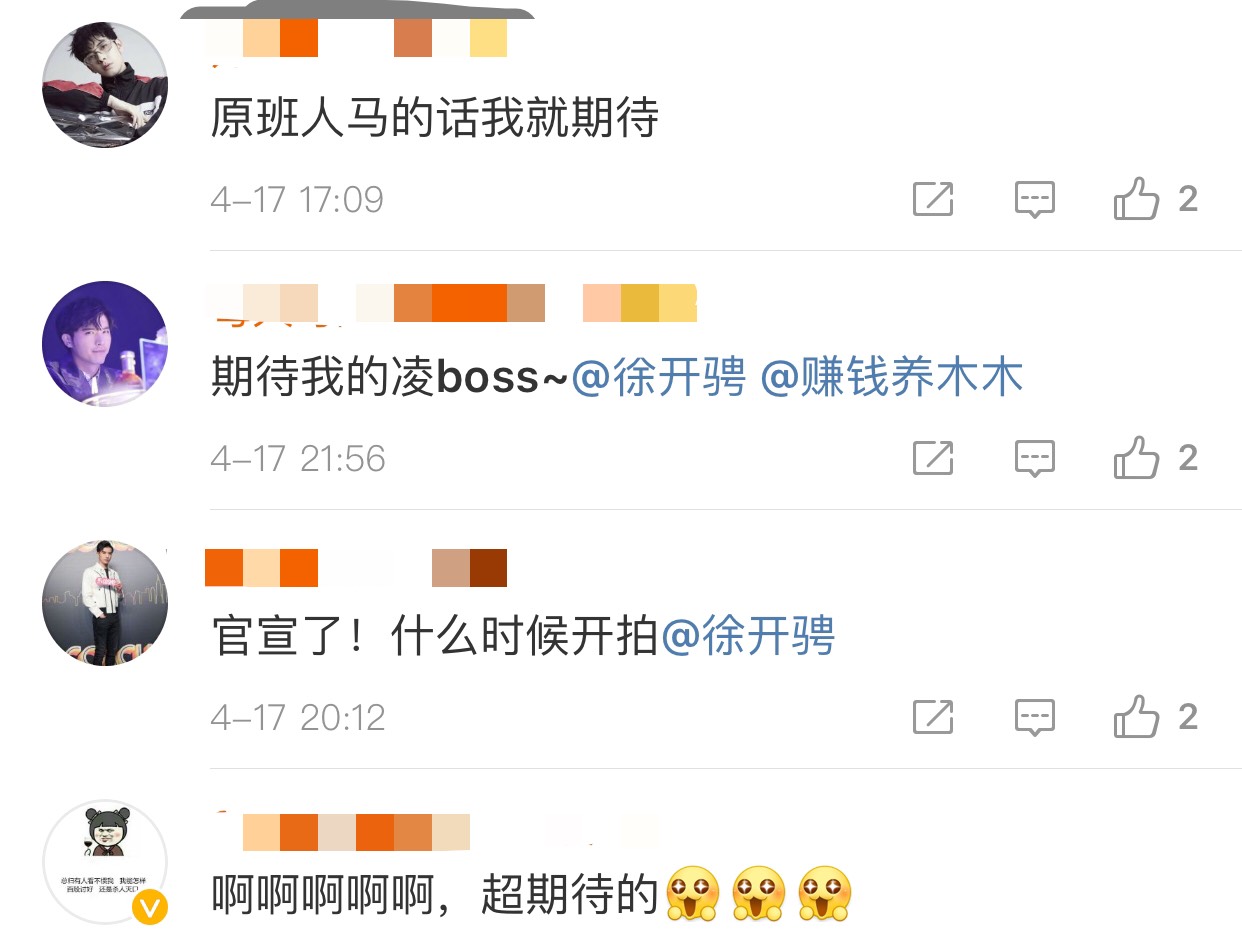
Task: View the purple-lit avatar of second commenter
Action: 105,344
